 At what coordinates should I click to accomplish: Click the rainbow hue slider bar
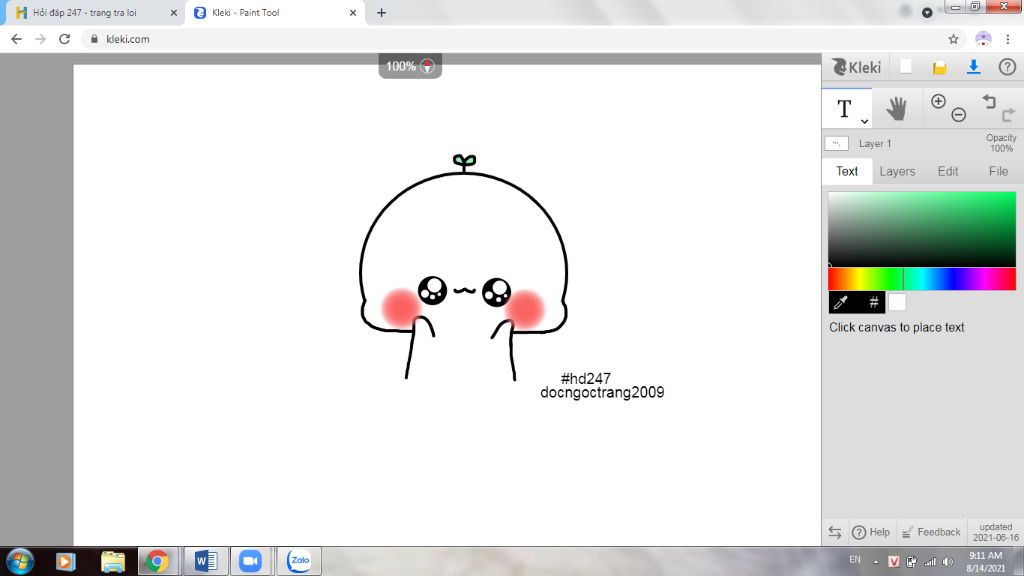pyautogui.click(x=922, y=279)
